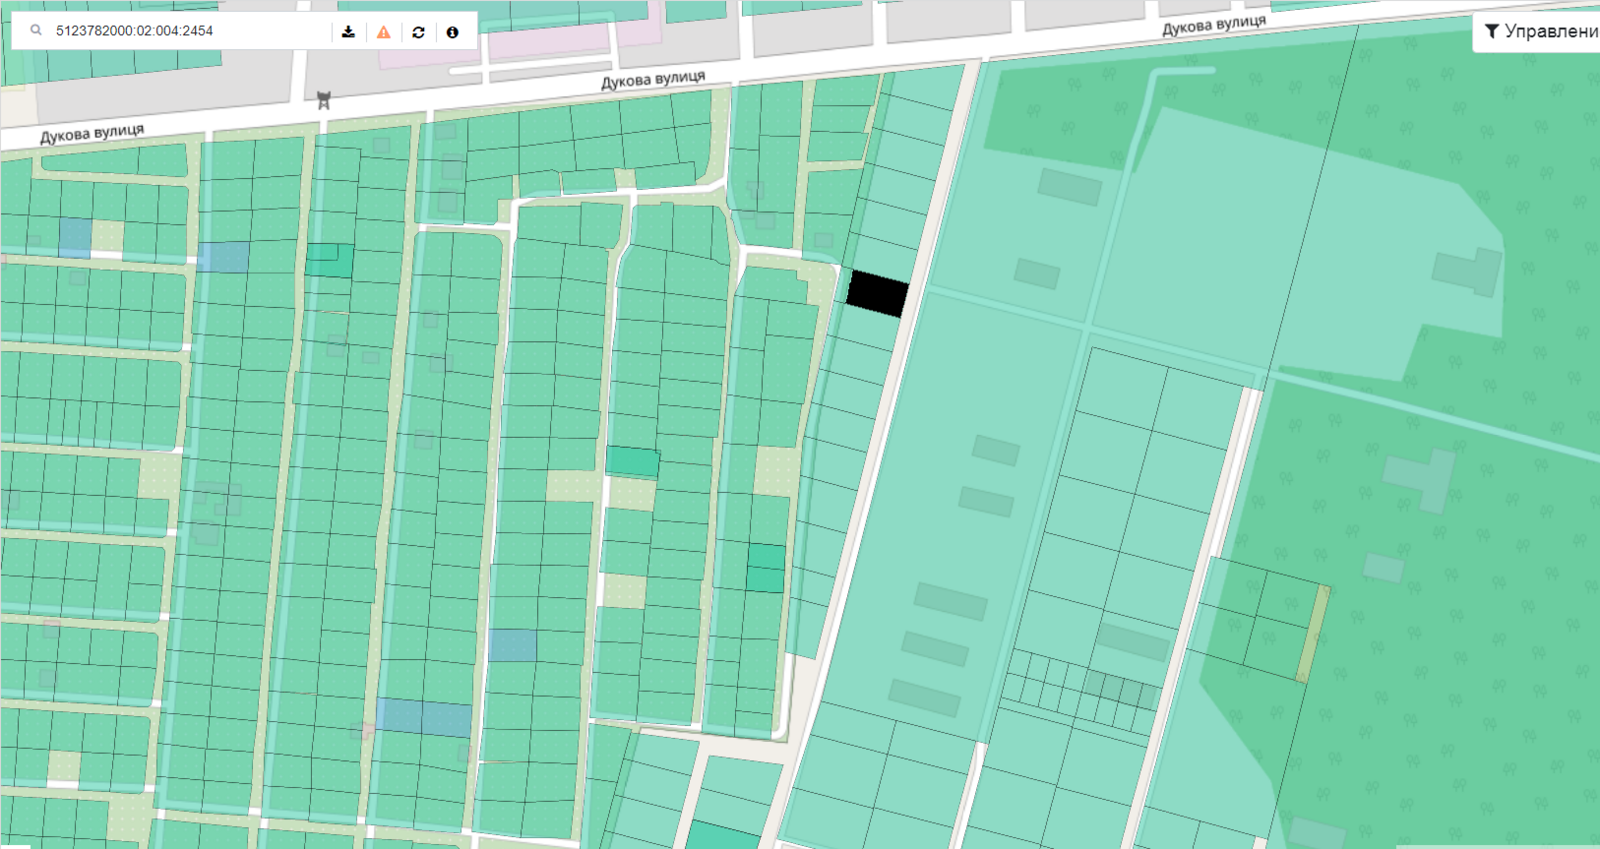Click the wide blue parcel pair near bottom

click(x=424, y=717)
